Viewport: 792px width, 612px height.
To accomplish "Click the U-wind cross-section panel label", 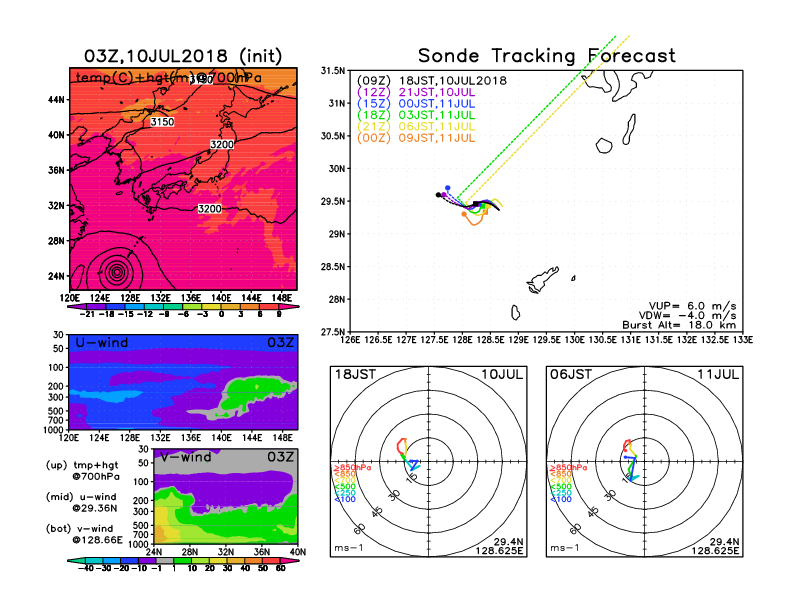I will pyautogui.click(x=102, y=343).
